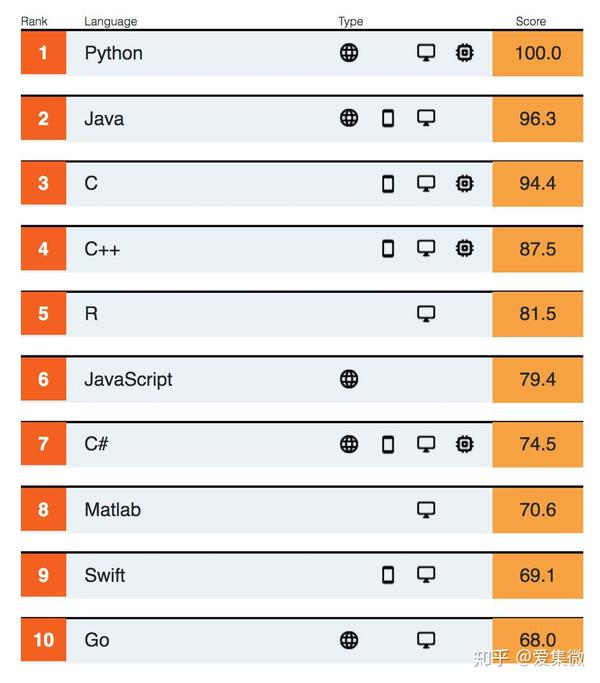This screenshot has width=600, height=683.
Task: Click the orange rank 1 badge
Action: 43,53
